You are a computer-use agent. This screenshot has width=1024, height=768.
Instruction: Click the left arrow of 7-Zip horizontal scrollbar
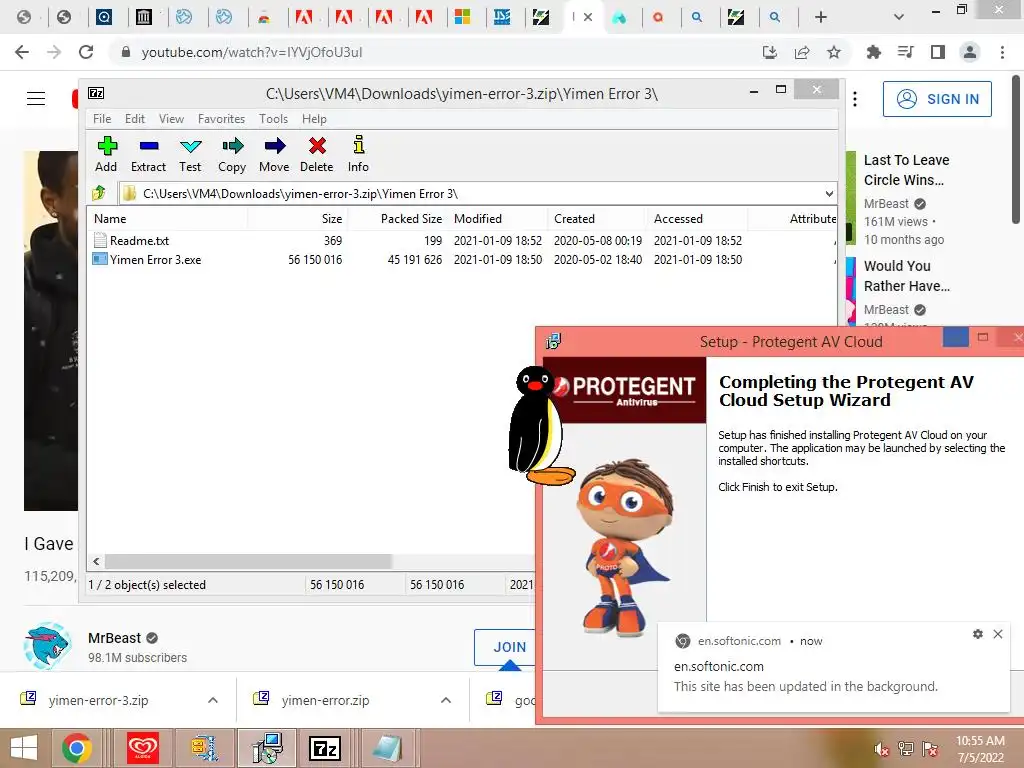(x=97, y=561)
